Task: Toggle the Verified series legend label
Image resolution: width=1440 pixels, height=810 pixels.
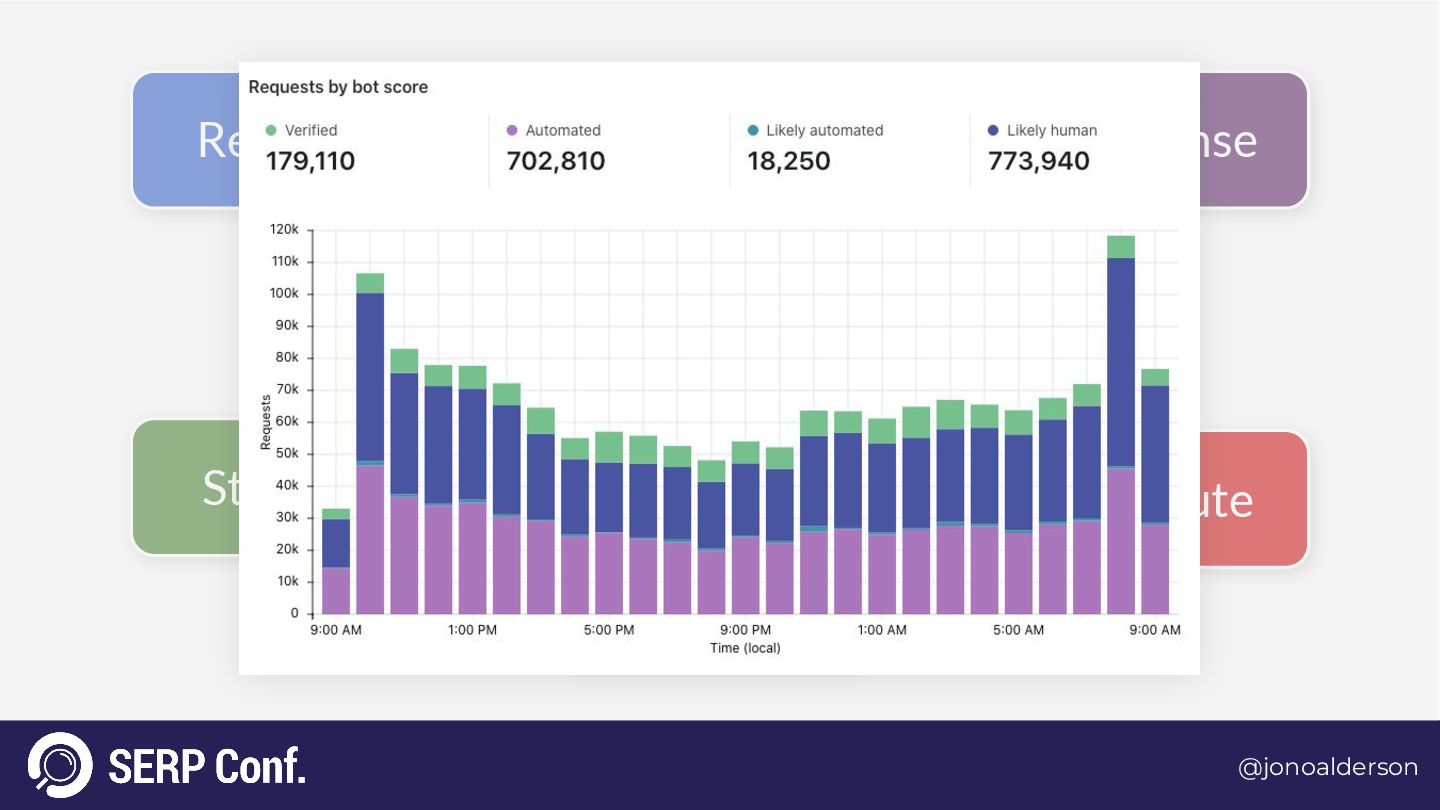Action: [311, 130]
